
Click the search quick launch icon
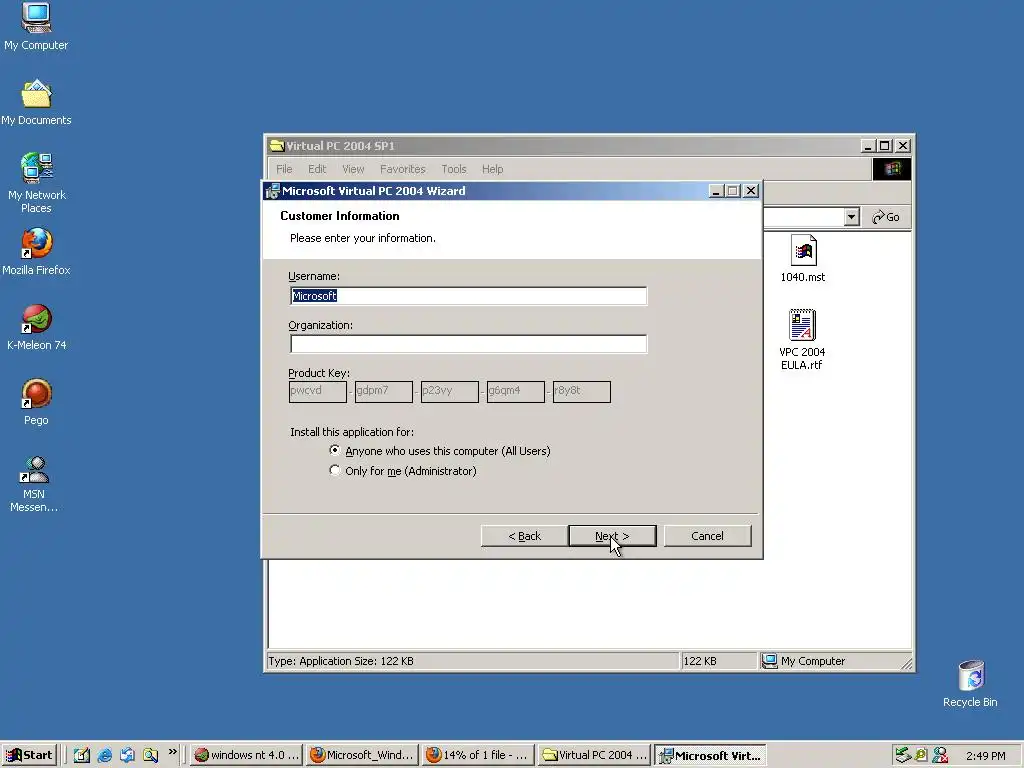click(x=150, y=755)
